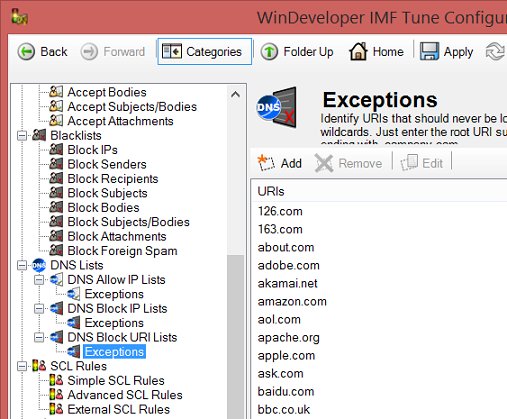Select baidu.com in URI list
Viewport: 507px width, 419px height.
(x=286, y=391)
